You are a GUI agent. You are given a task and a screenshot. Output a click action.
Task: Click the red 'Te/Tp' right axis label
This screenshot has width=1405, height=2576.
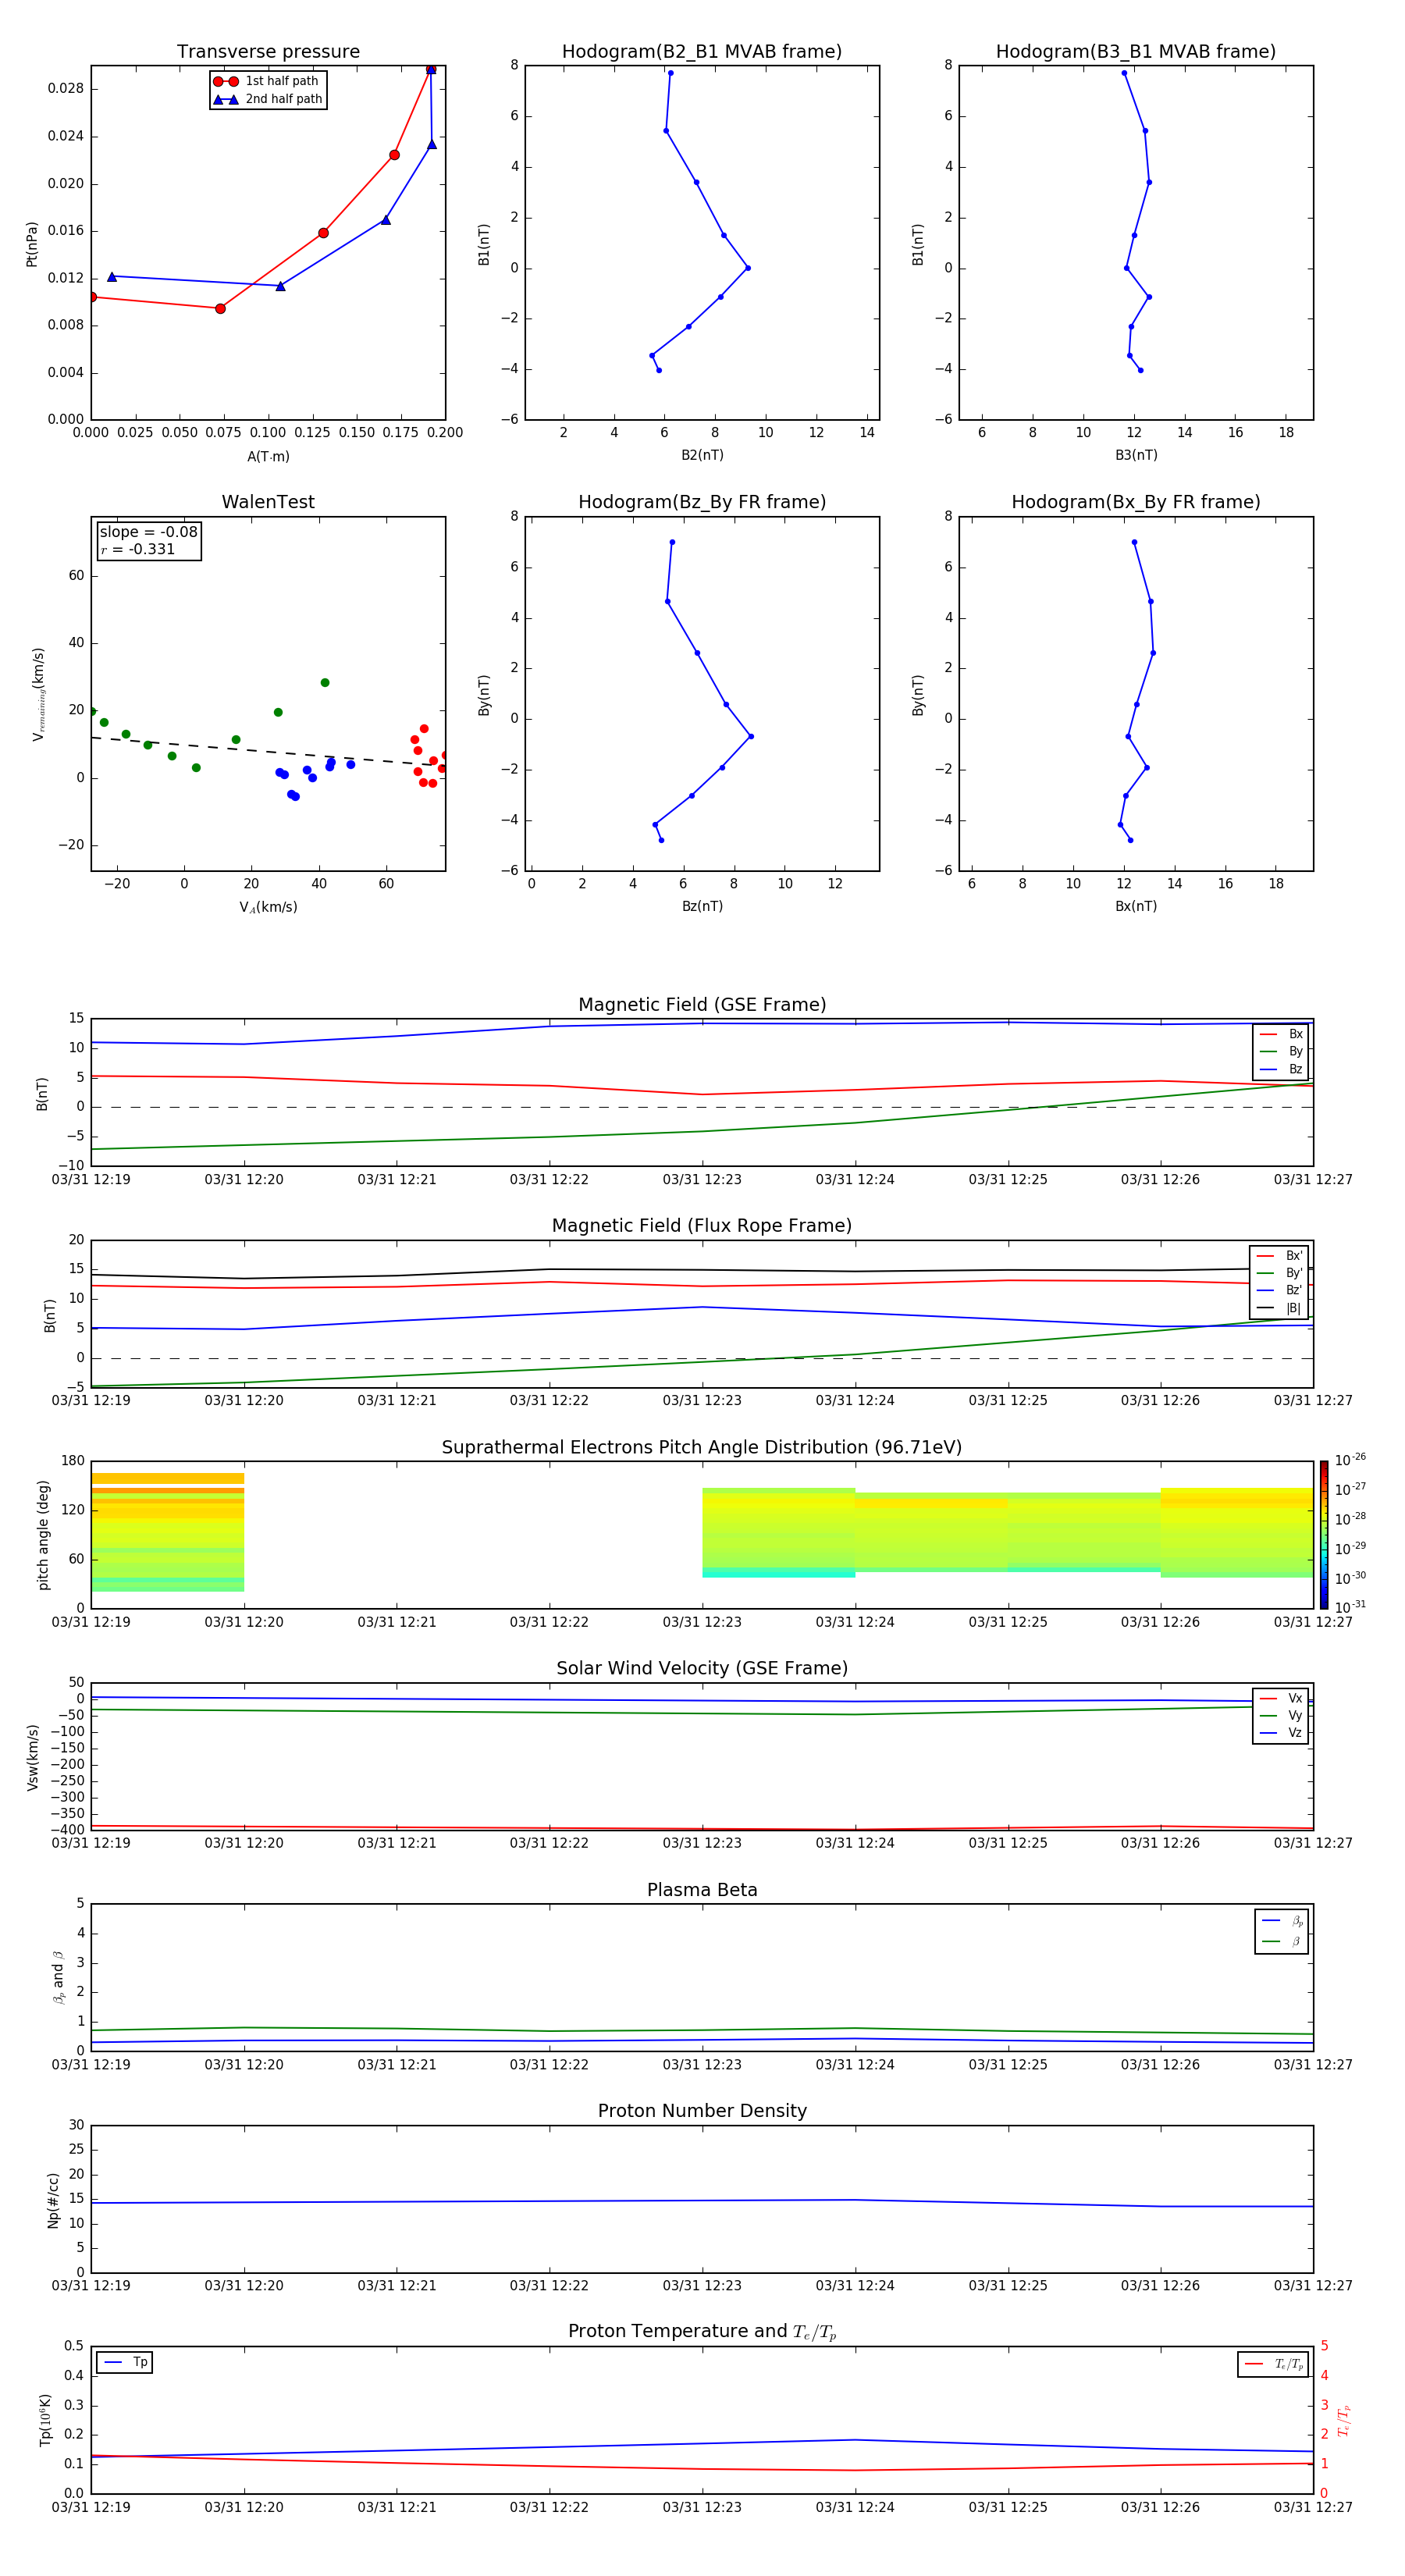click(1344, 2420)
